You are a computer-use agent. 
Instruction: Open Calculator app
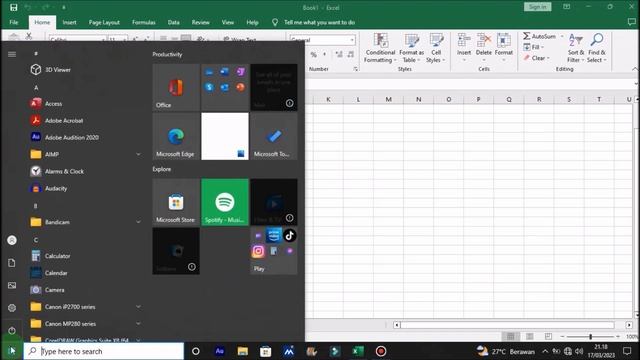tap(84, 256)
